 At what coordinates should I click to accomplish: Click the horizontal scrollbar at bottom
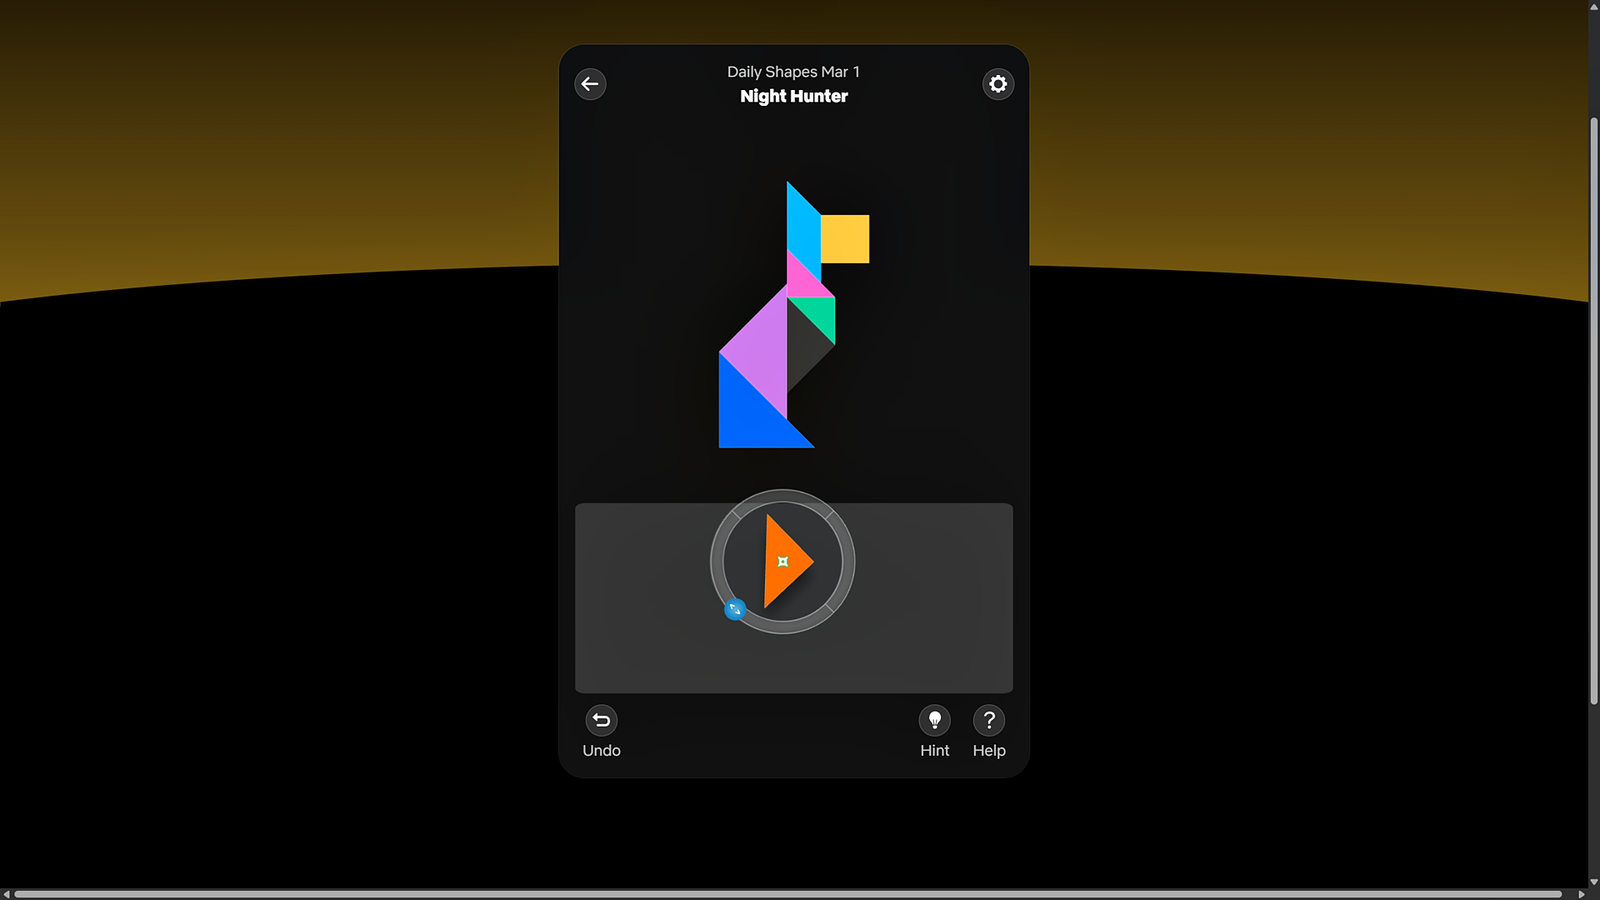788,894
